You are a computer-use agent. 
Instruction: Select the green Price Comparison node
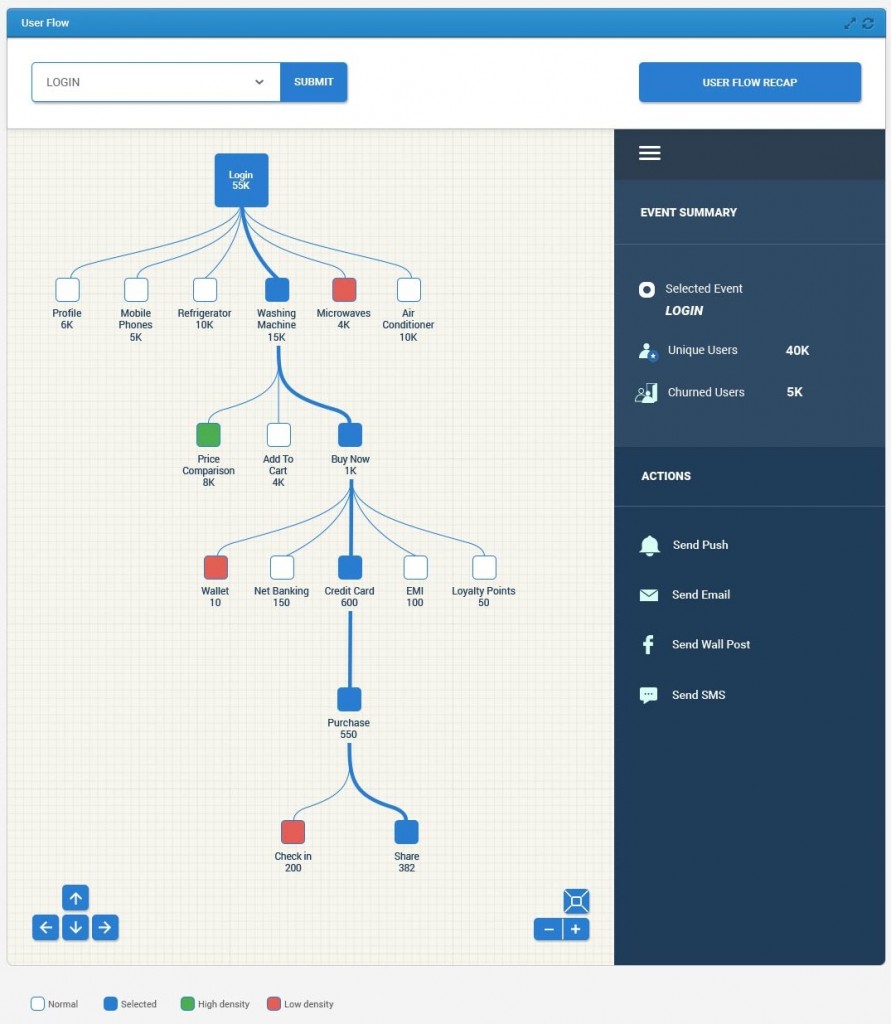(208, 435)
